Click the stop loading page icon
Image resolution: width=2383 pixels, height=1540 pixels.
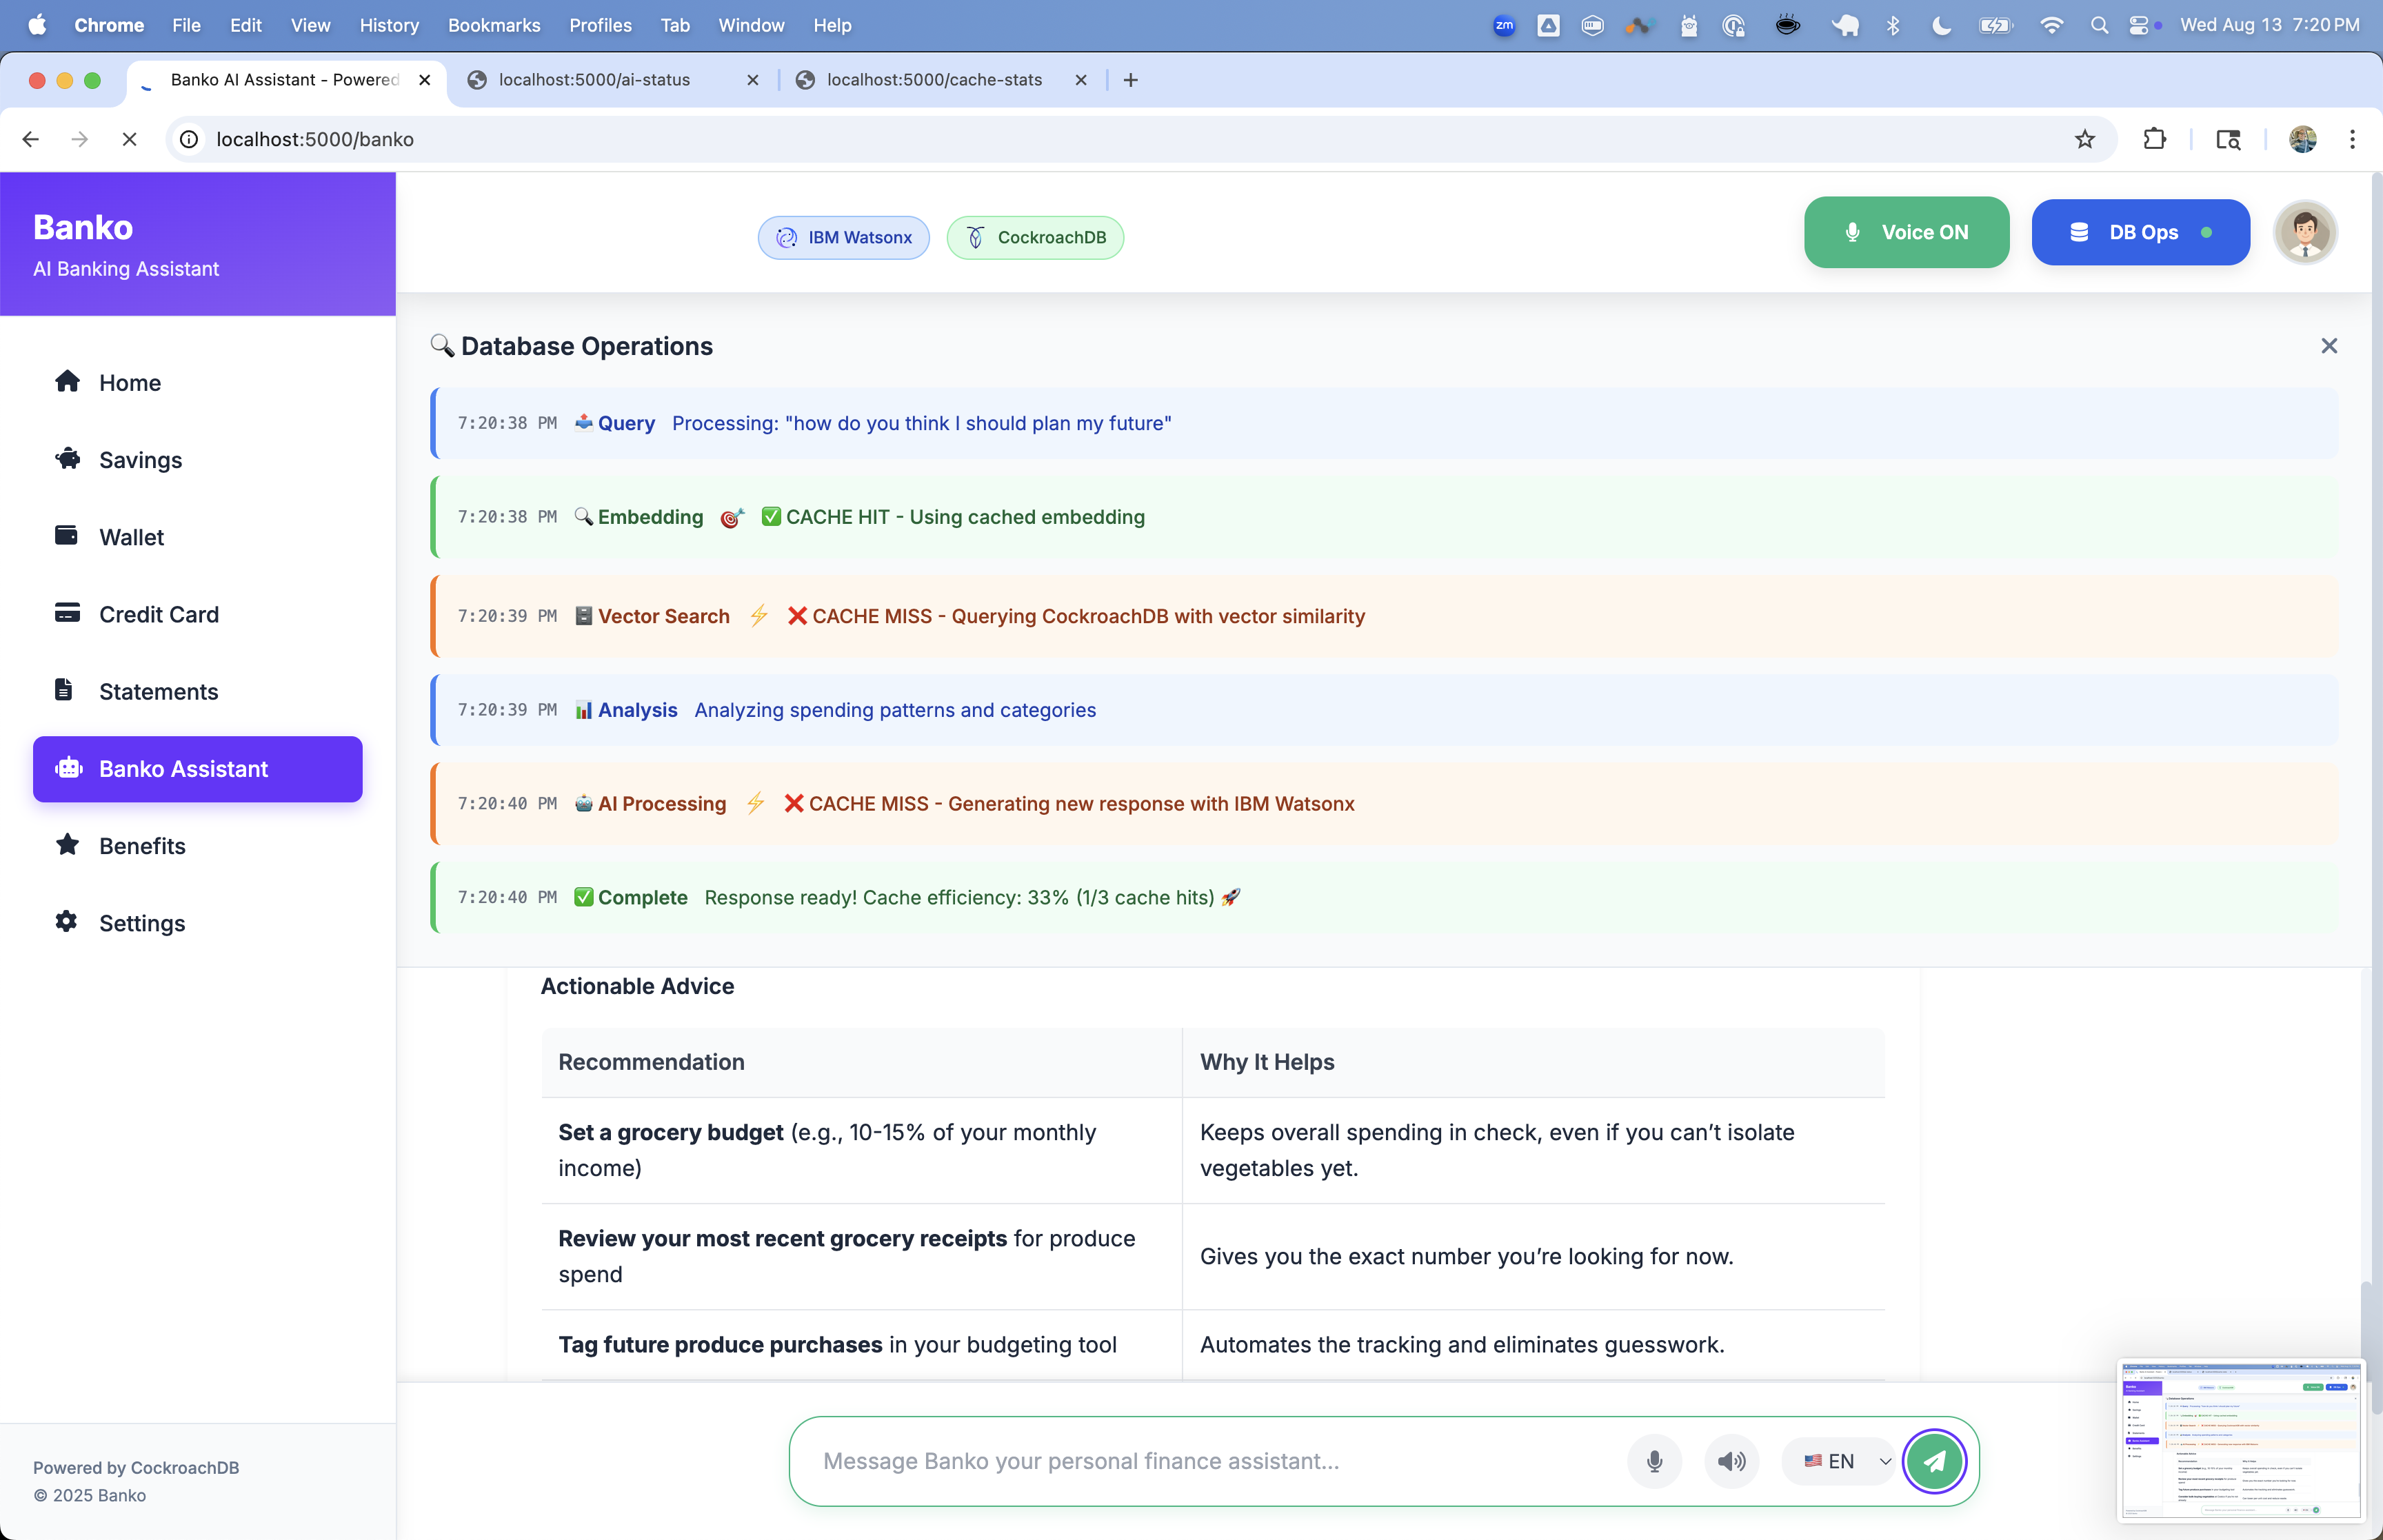tap(129, 139)
